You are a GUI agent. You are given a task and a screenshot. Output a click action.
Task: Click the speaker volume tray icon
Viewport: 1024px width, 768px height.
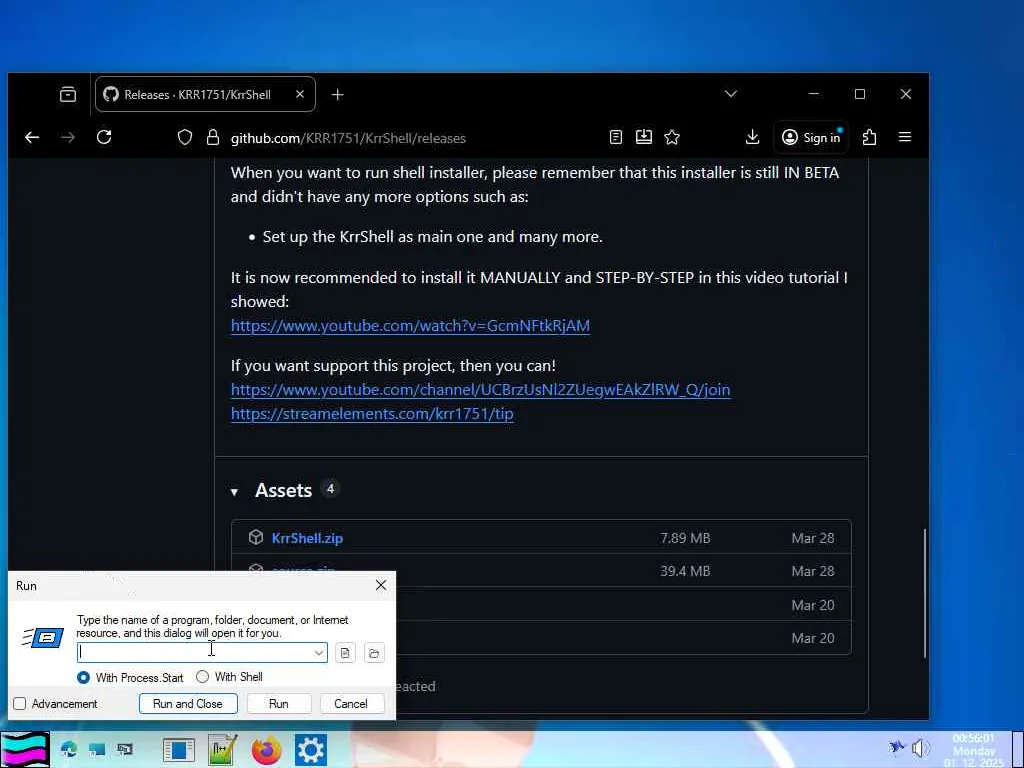click(x=921, y=748)
